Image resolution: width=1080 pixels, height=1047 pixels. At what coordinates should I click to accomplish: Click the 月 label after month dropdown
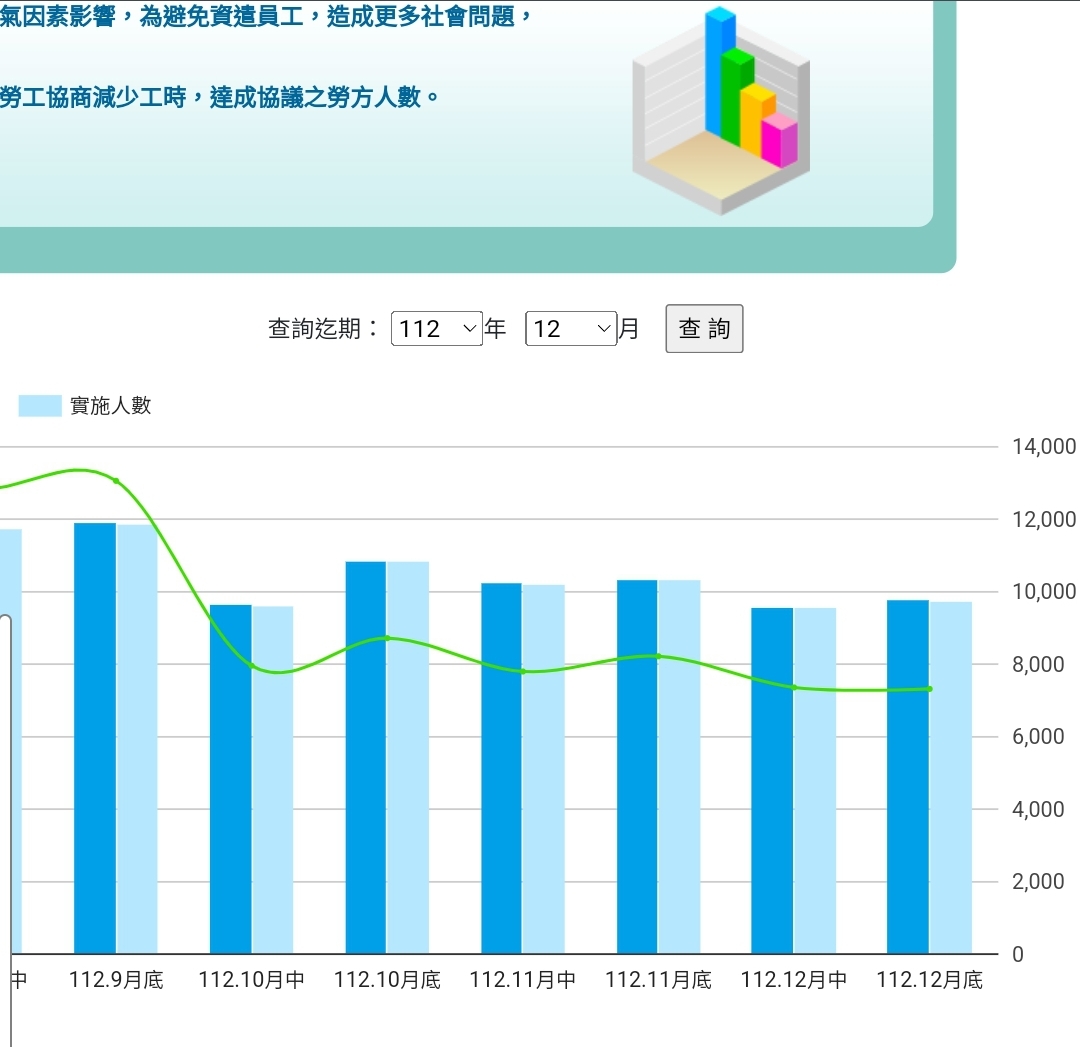point(628,329)
